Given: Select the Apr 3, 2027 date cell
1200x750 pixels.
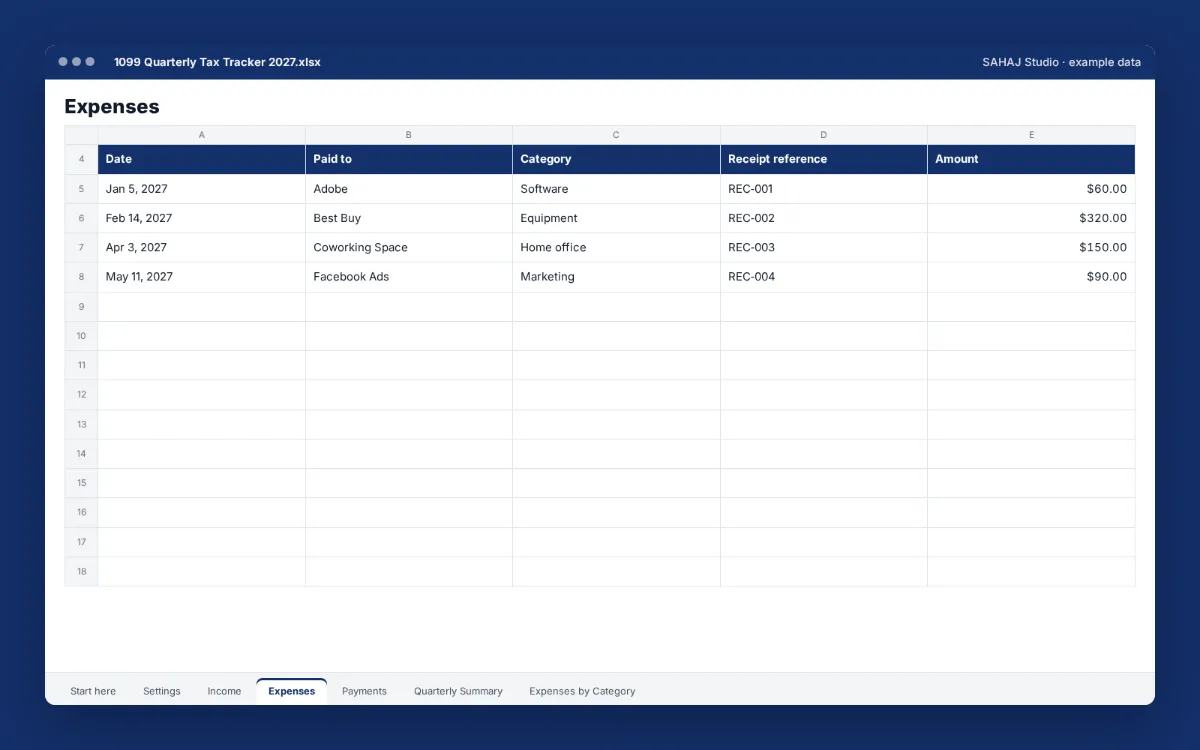Looking at the screenshot, I should [x=202, y=247].
